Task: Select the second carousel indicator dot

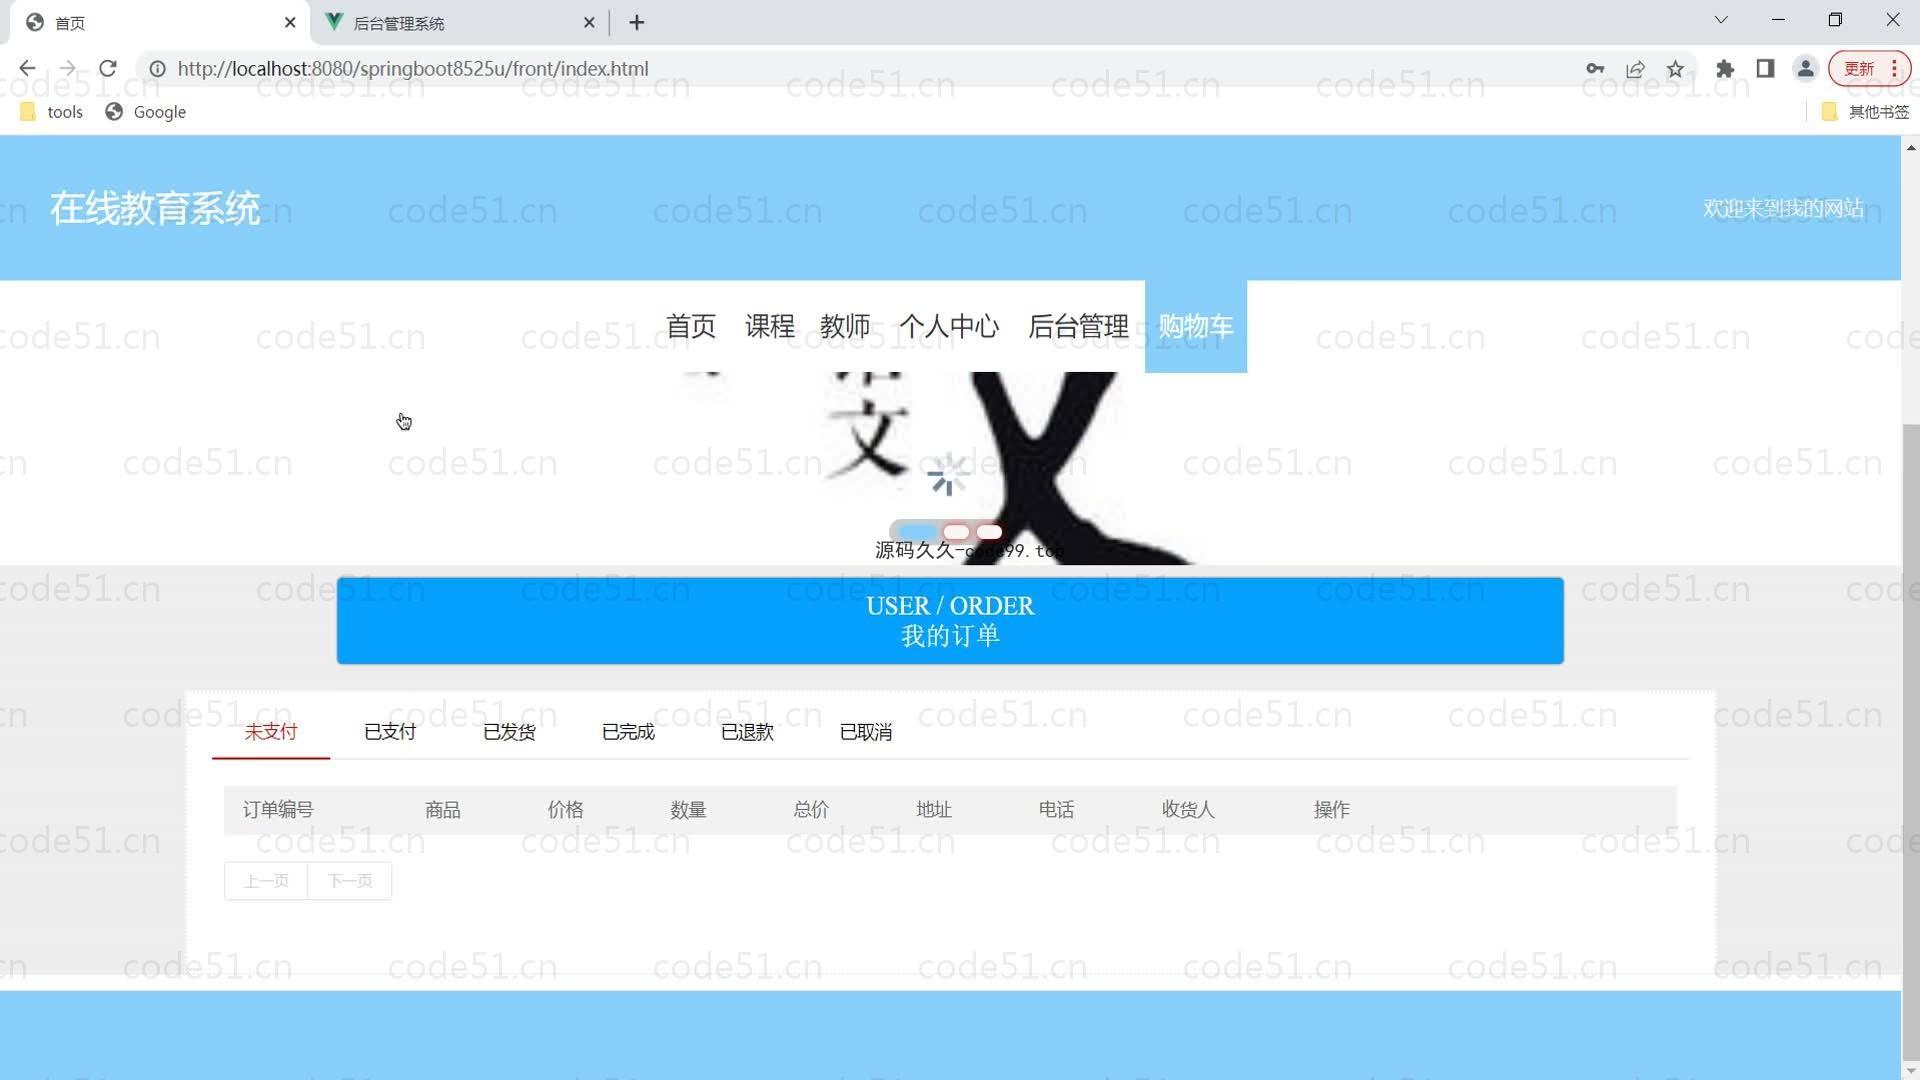Action: pyautogui.click(x=957, y=532)
